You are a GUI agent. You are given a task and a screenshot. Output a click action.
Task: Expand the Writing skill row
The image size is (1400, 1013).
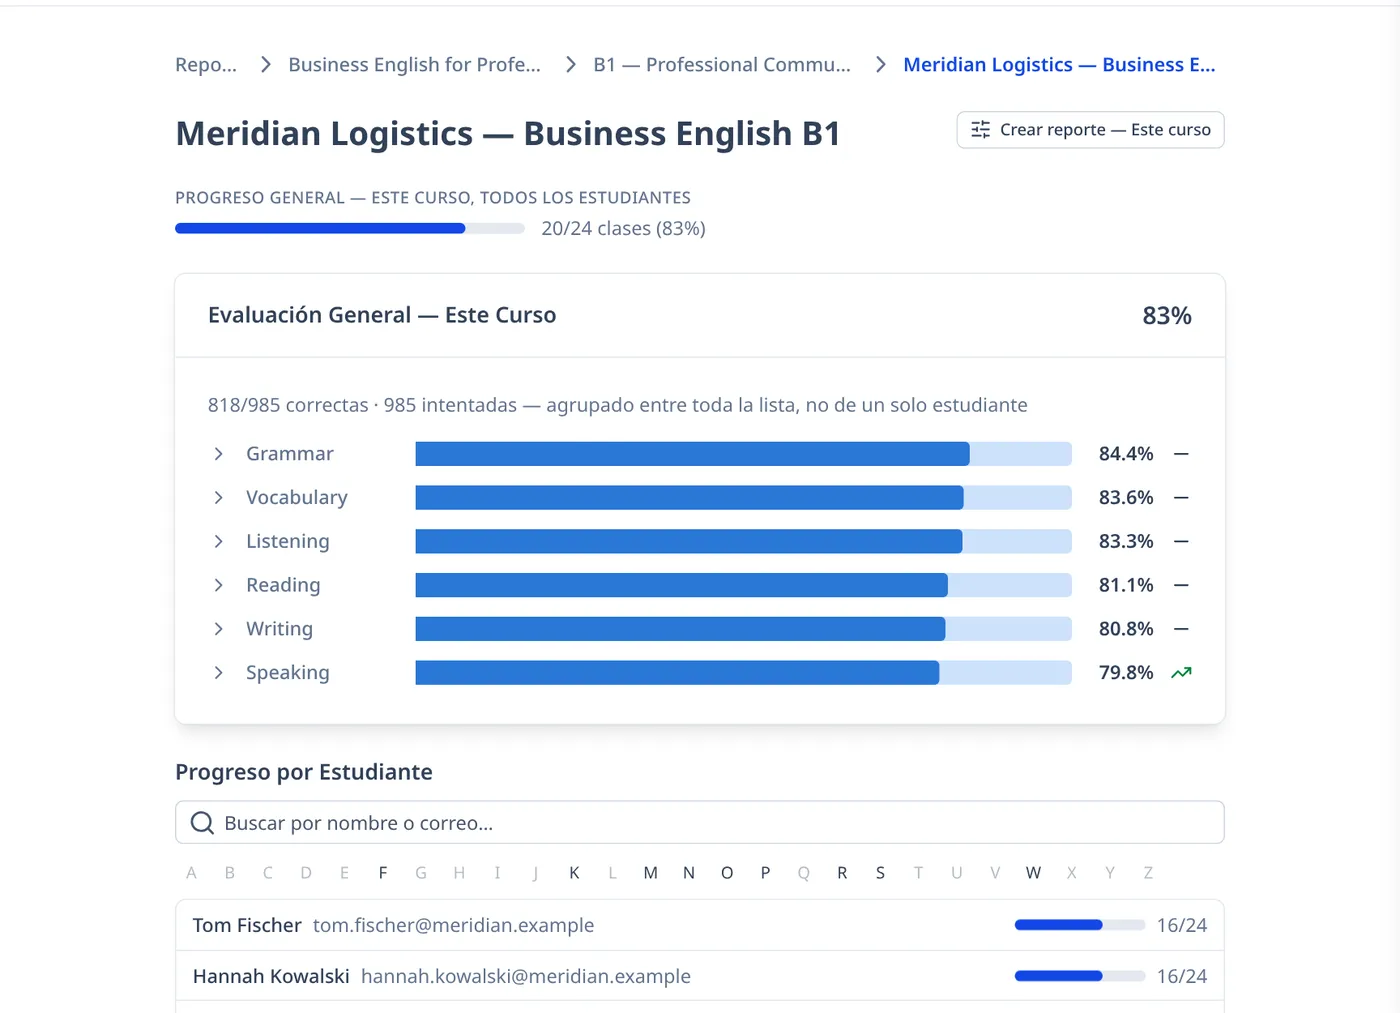218,629
